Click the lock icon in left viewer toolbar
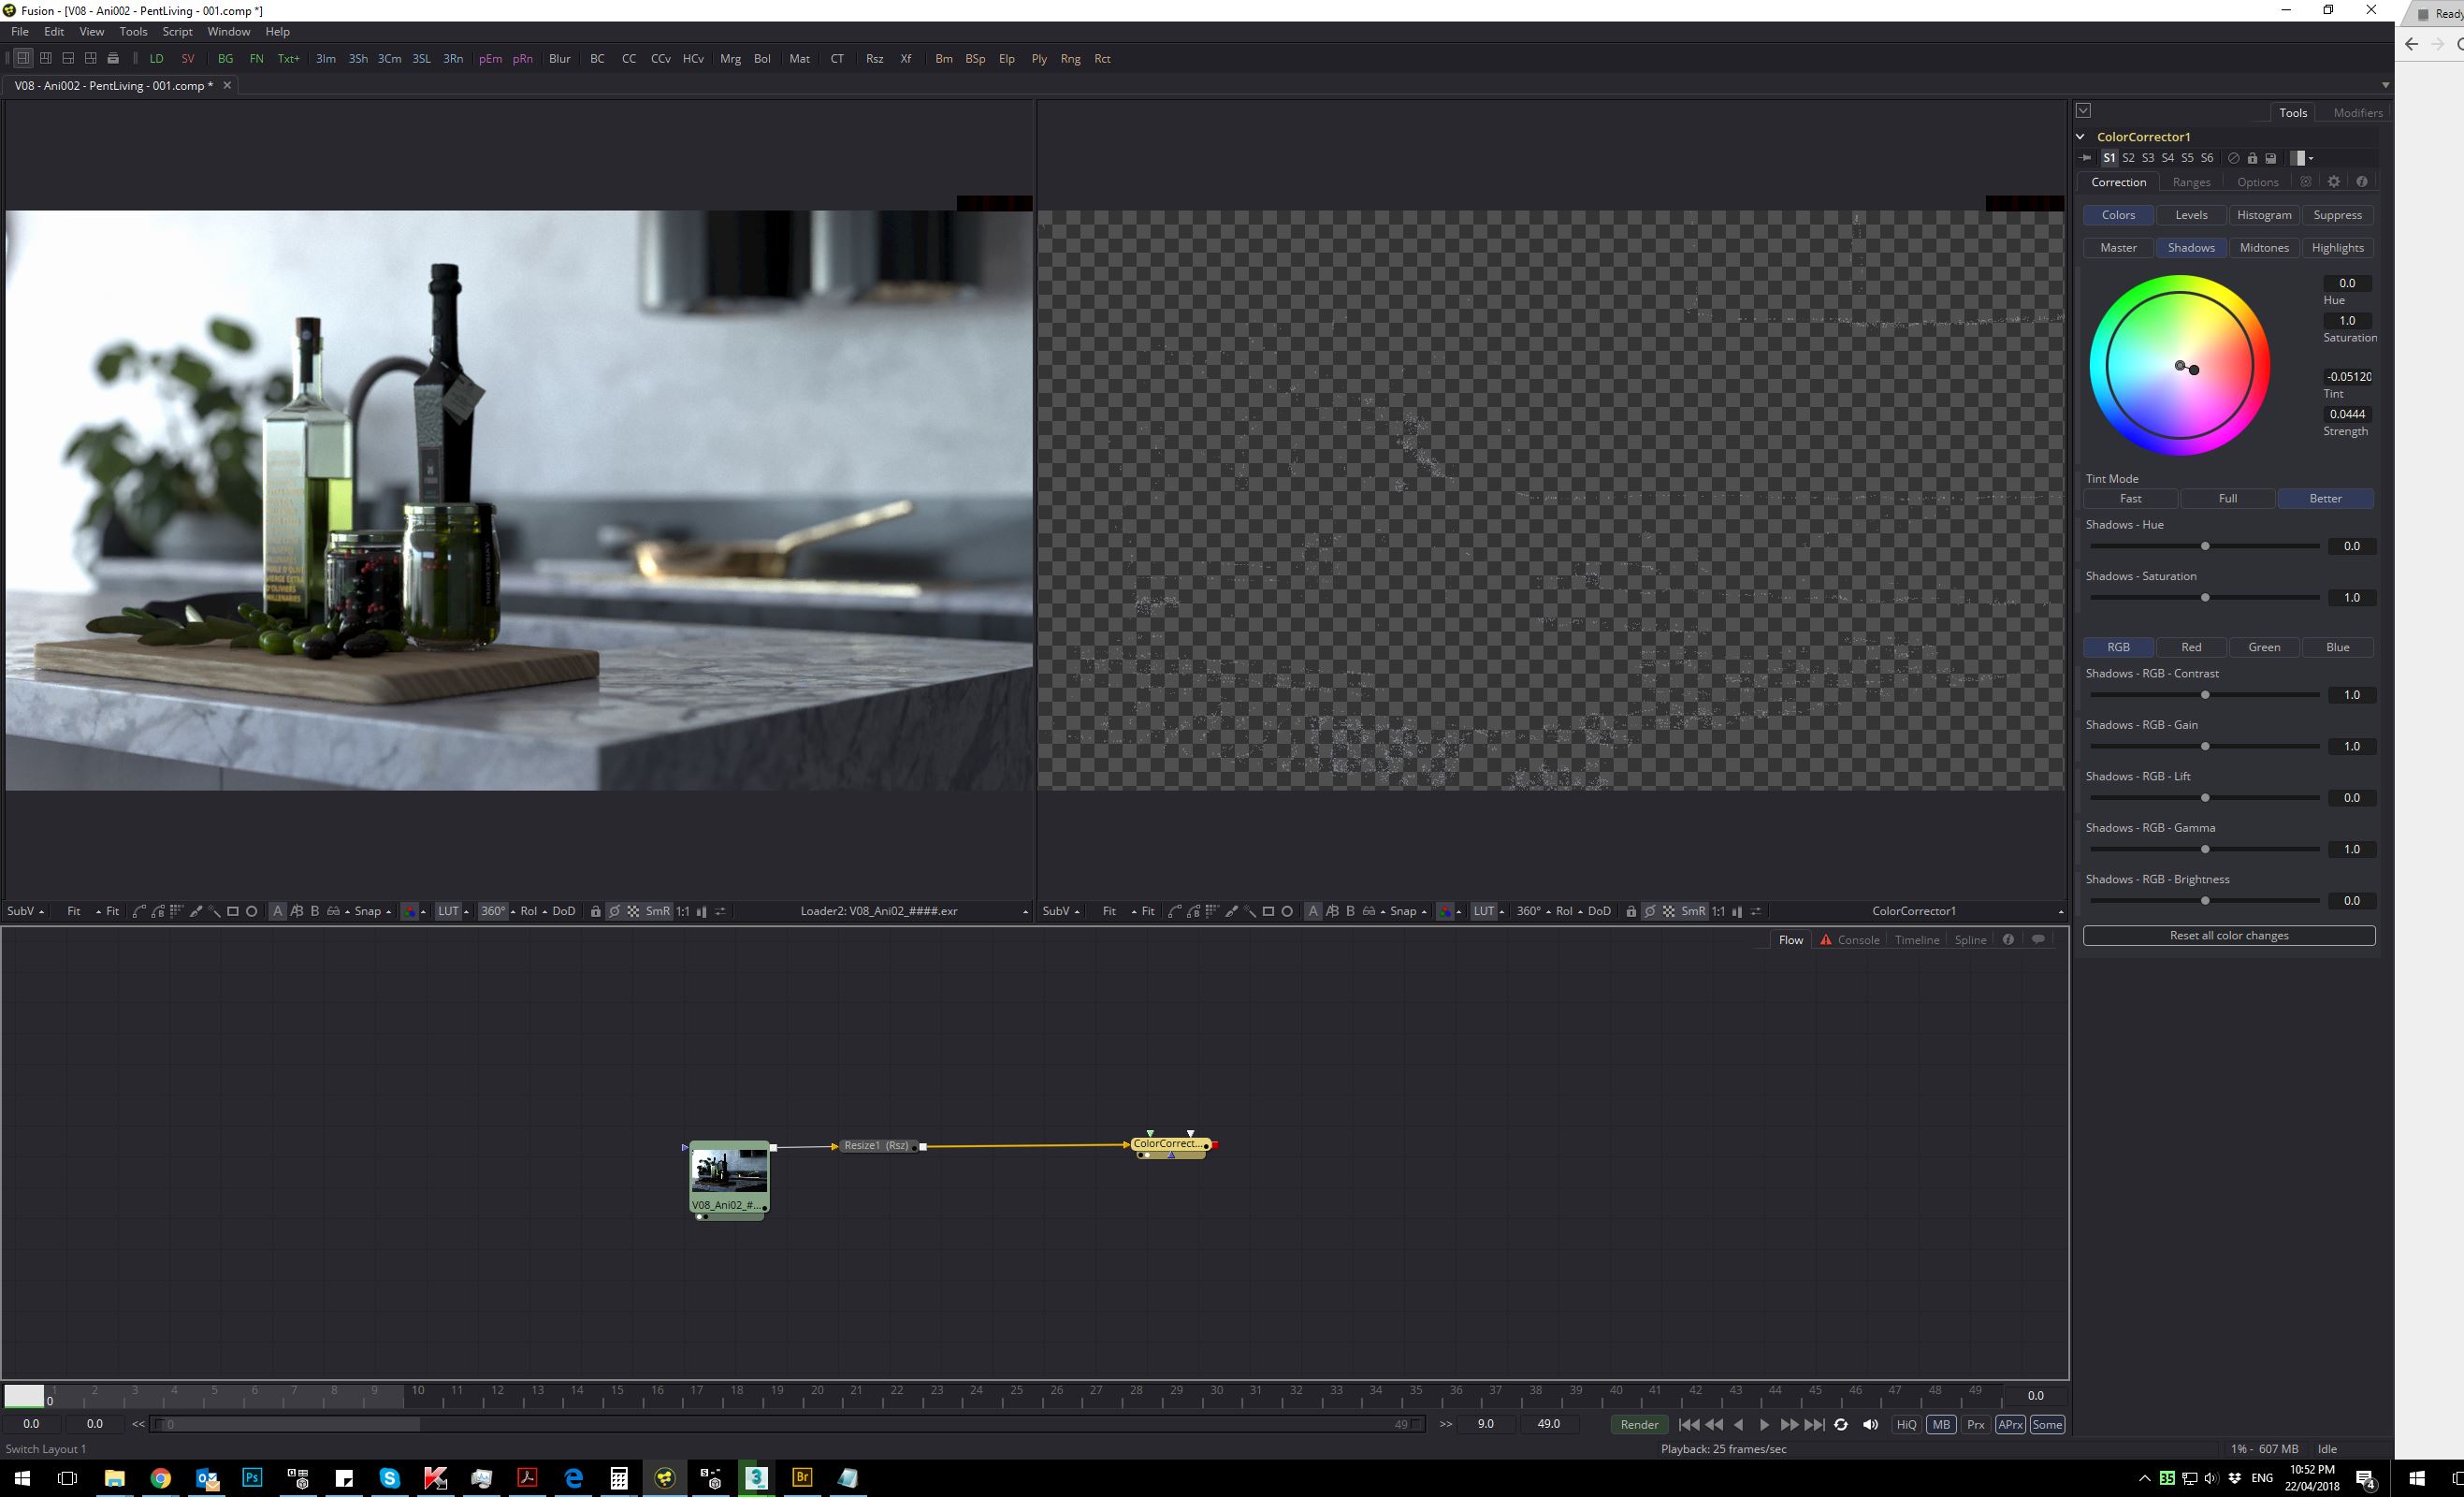The image size is (2464, 1497). coord(596,911)
